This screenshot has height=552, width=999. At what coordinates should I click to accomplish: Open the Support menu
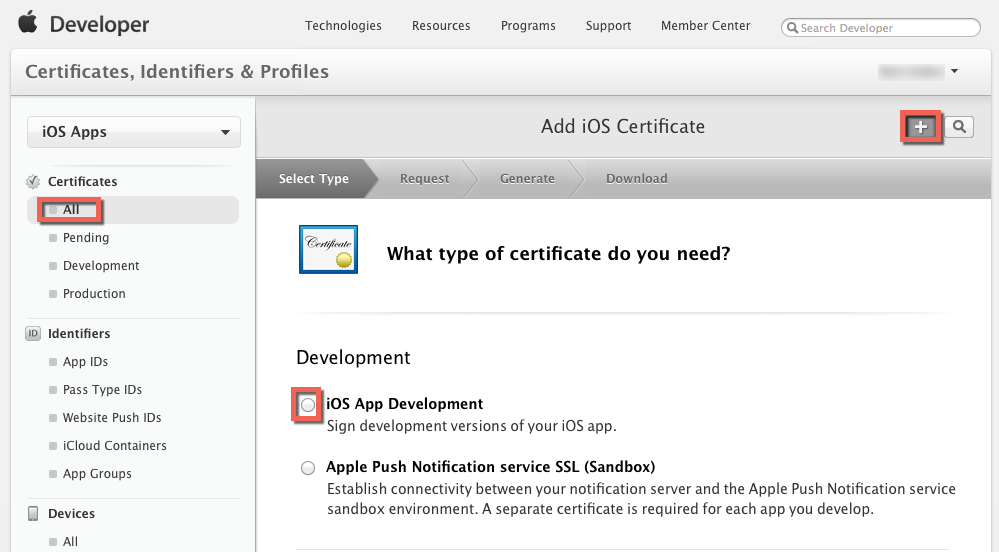(x=608, y=25)
